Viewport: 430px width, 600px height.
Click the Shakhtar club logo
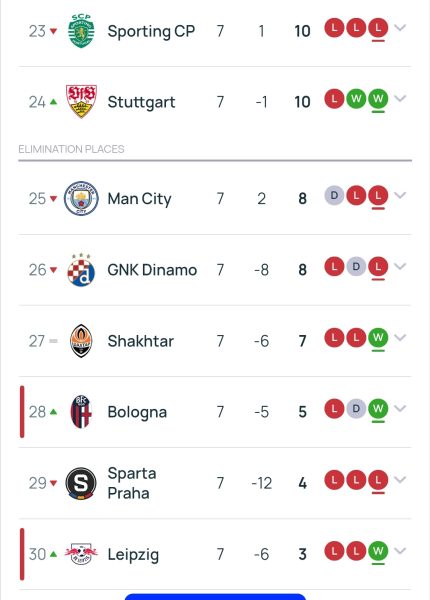tap(81, 341)
